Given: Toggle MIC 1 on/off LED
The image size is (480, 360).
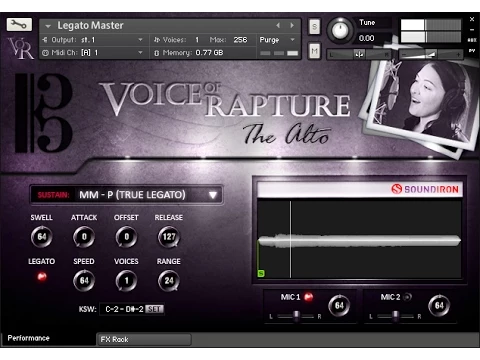Looking at the screenshot, I should click(x=309, y=297).
